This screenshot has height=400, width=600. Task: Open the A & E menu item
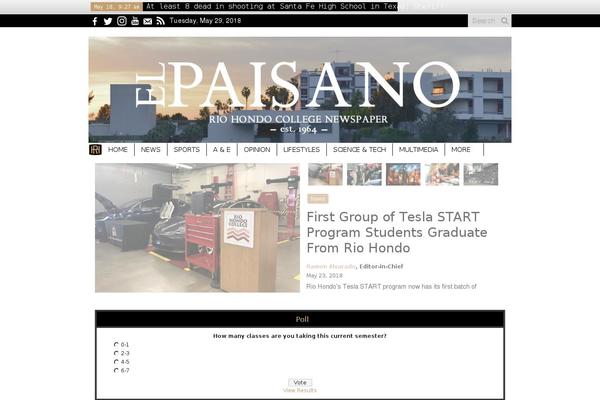click(222, 150)
